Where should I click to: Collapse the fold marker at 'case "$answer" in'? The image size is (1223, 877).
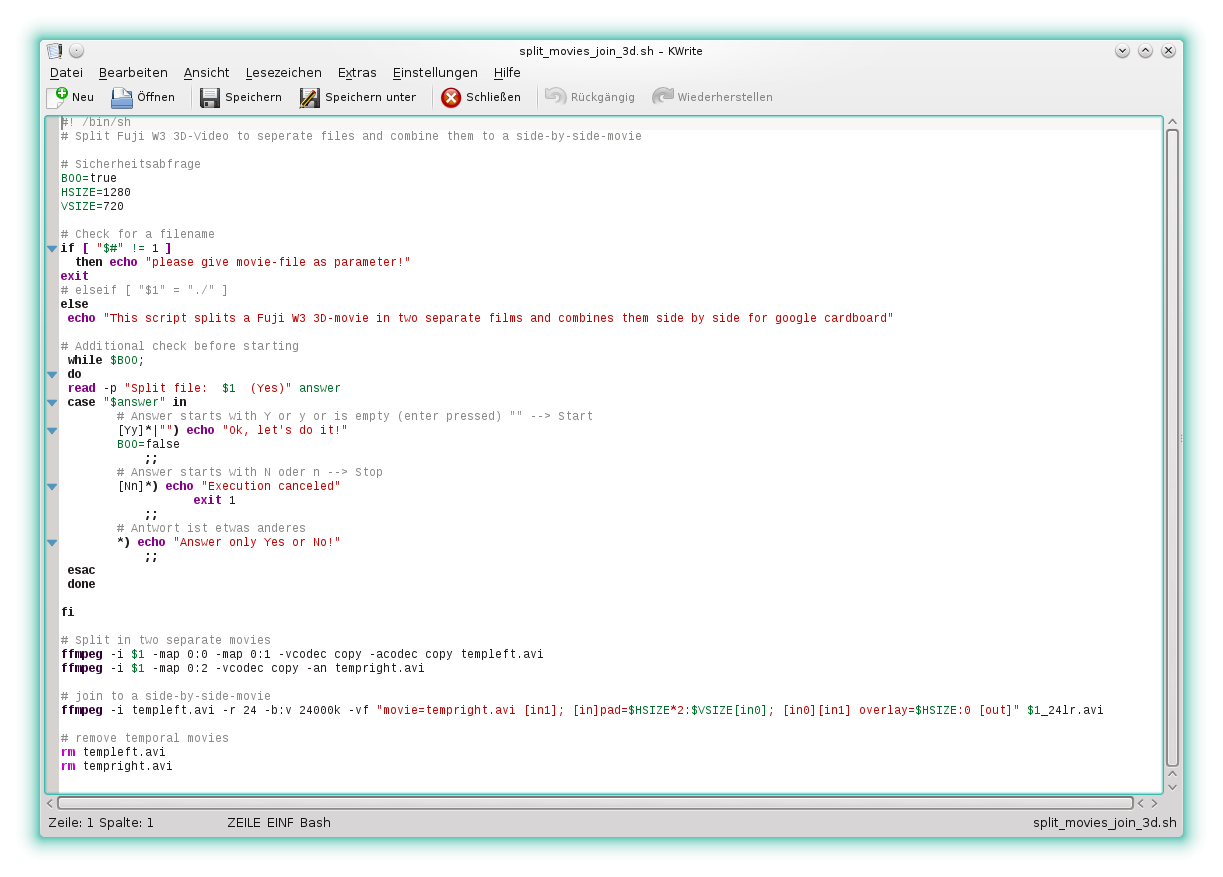point(52,403)
